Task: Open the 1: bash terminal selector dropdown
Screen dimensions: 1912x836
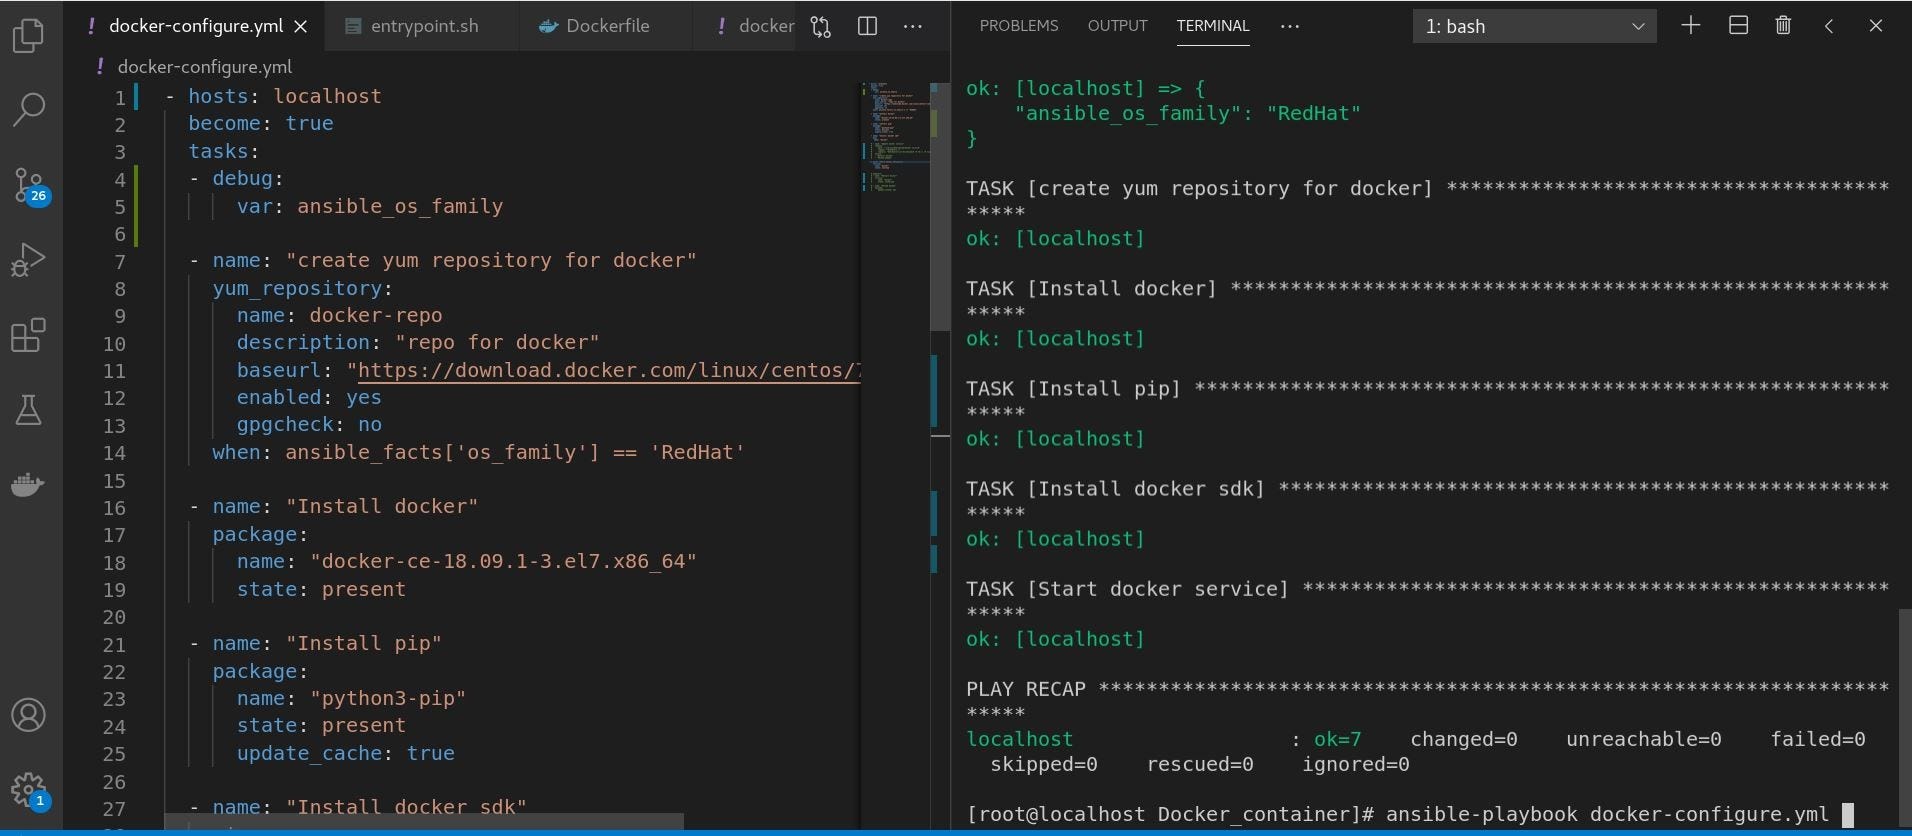Action: pyautogui.click(x=1534, y=26)
